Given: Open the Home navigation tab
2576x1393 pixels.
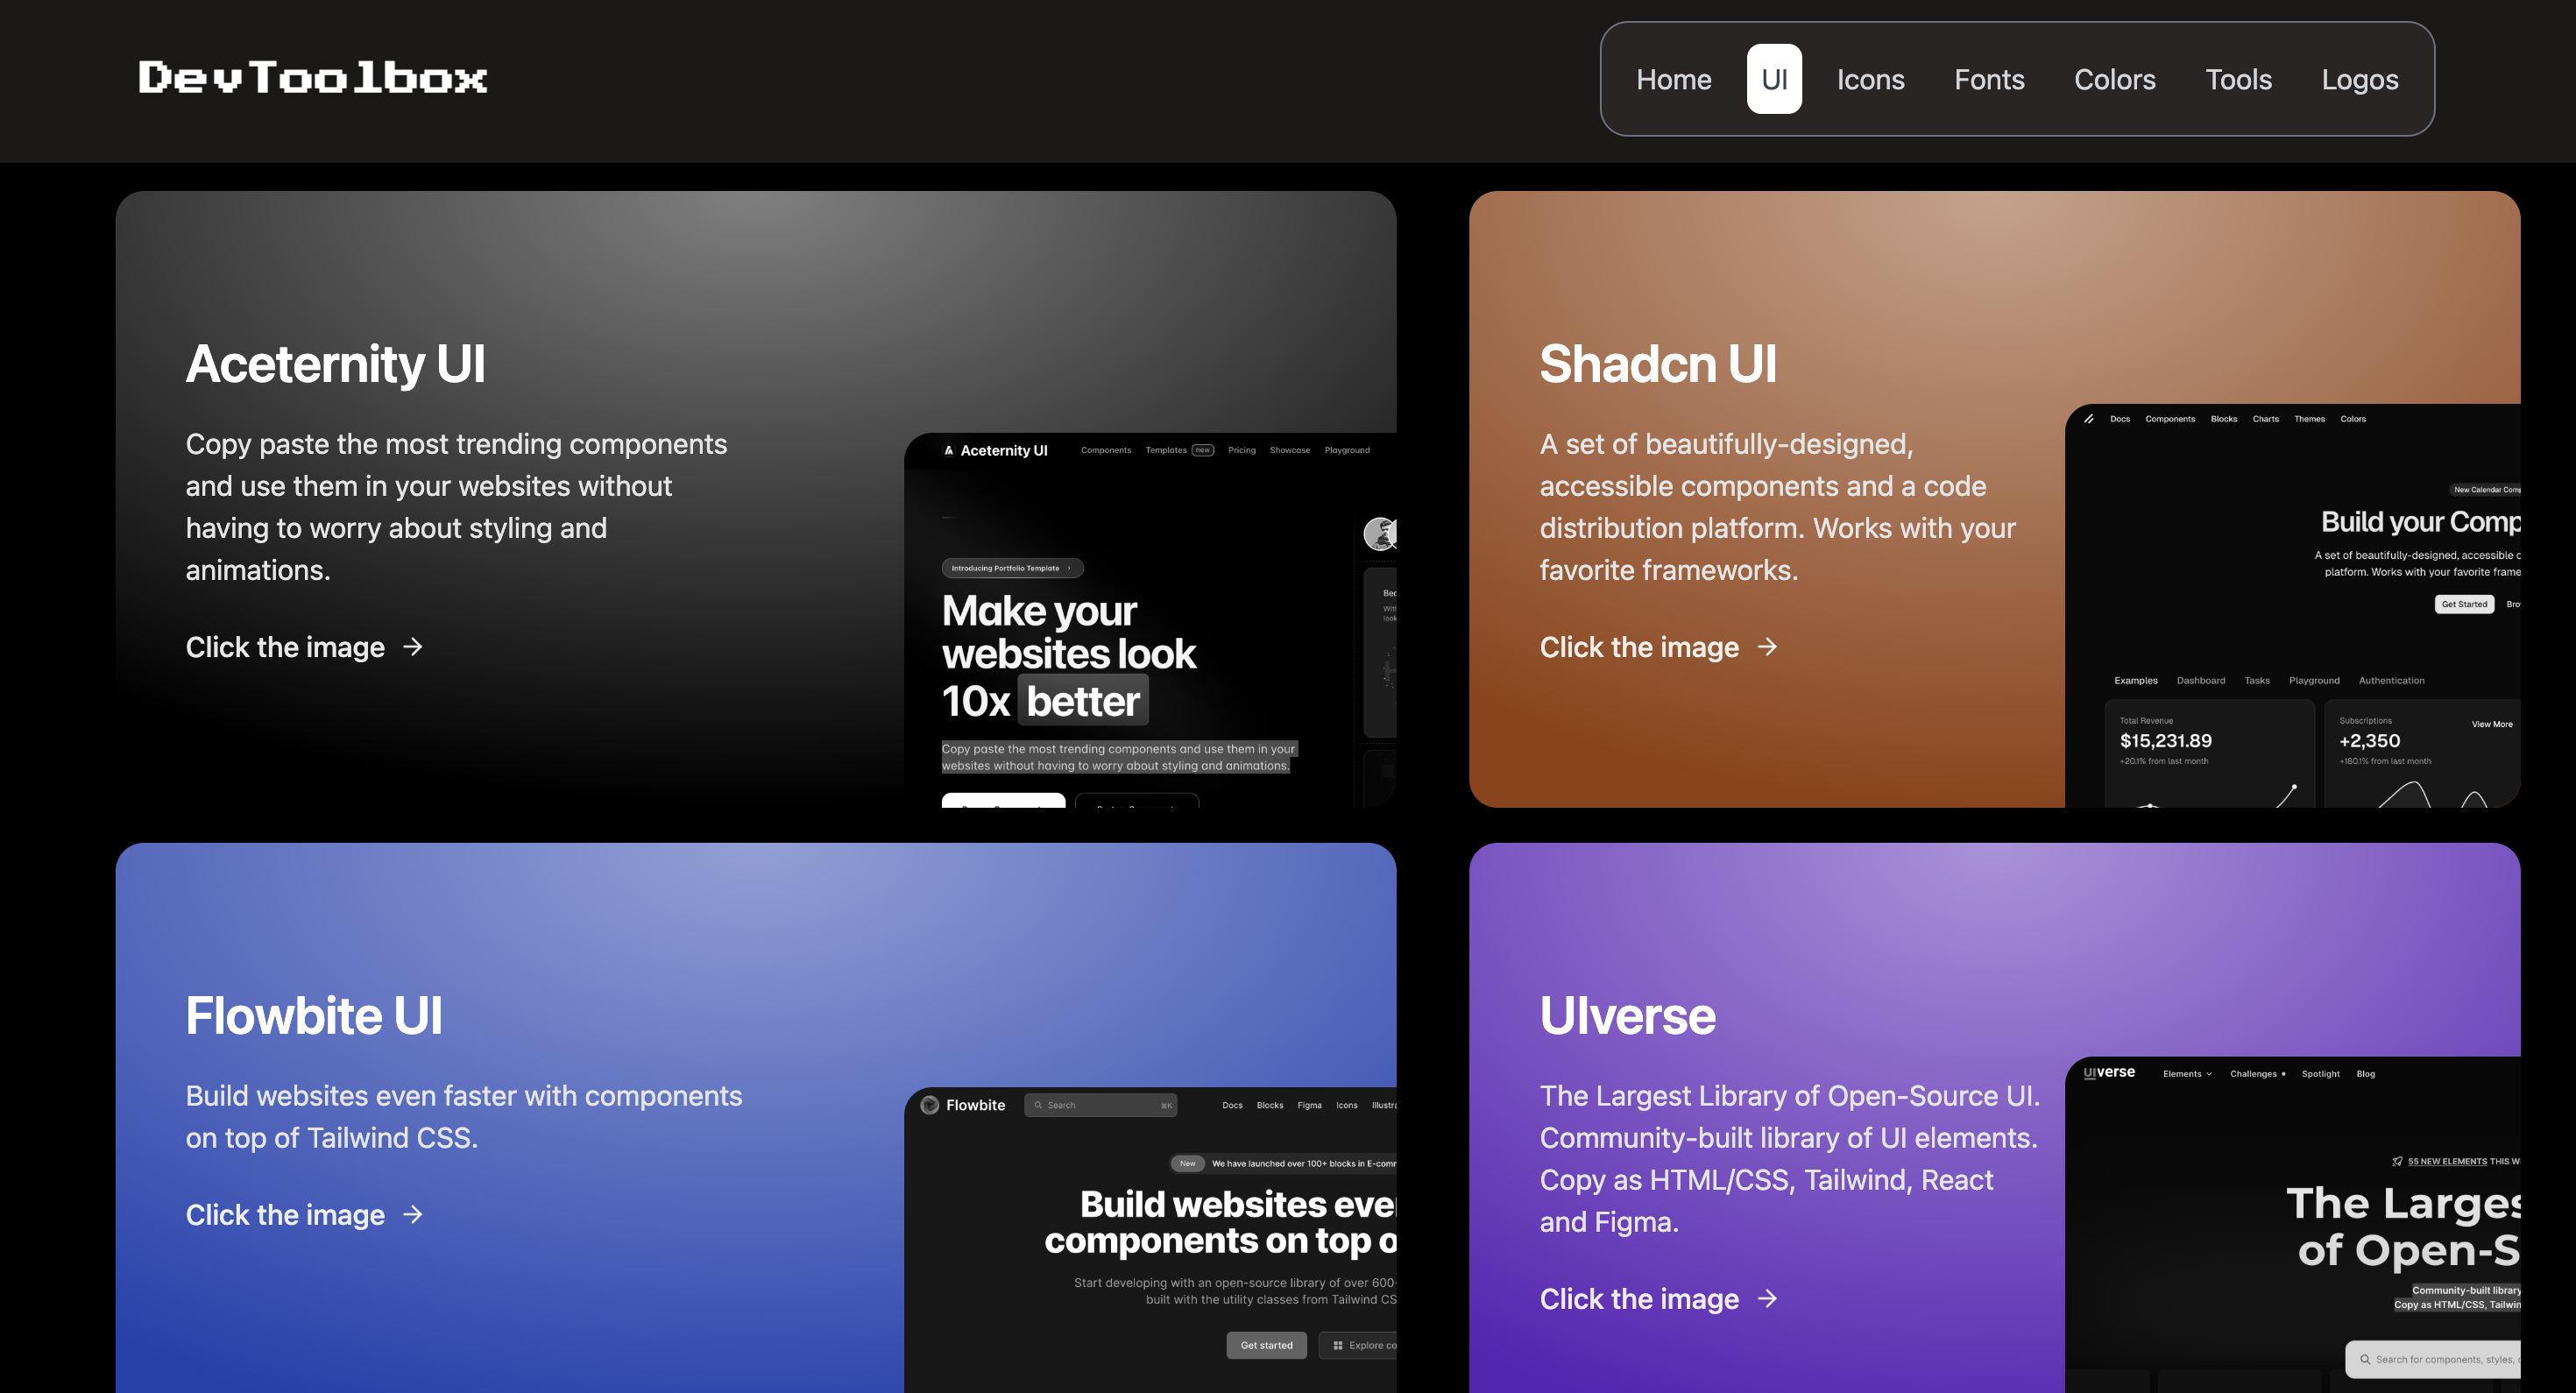Looking at the screenshot, I should tap(1673, 79).
